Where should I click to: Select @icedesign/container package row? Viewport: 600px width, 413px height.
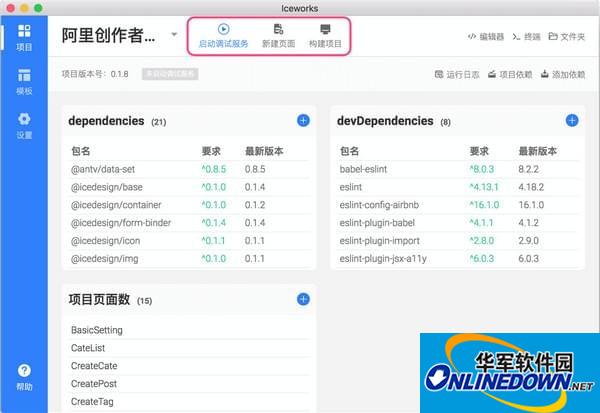click(189, 205)
